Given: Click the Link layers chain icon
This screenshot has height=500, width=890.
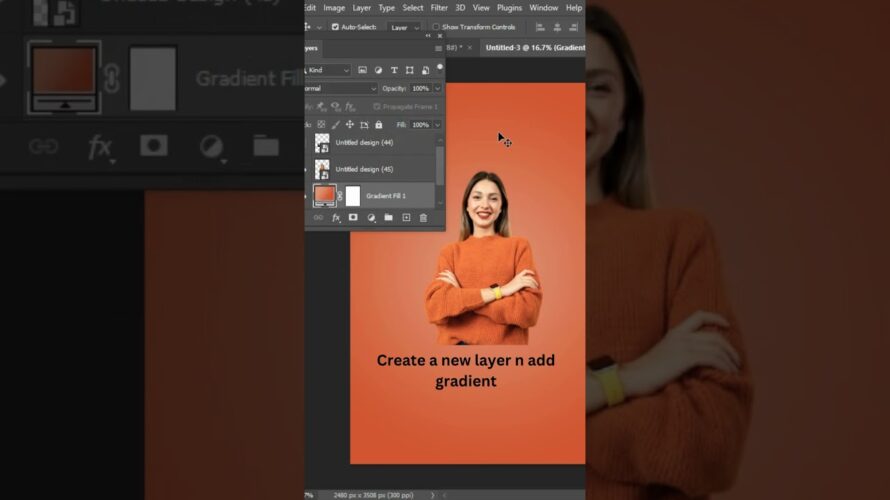Looking at the screenshot, I should coord(318,217).
